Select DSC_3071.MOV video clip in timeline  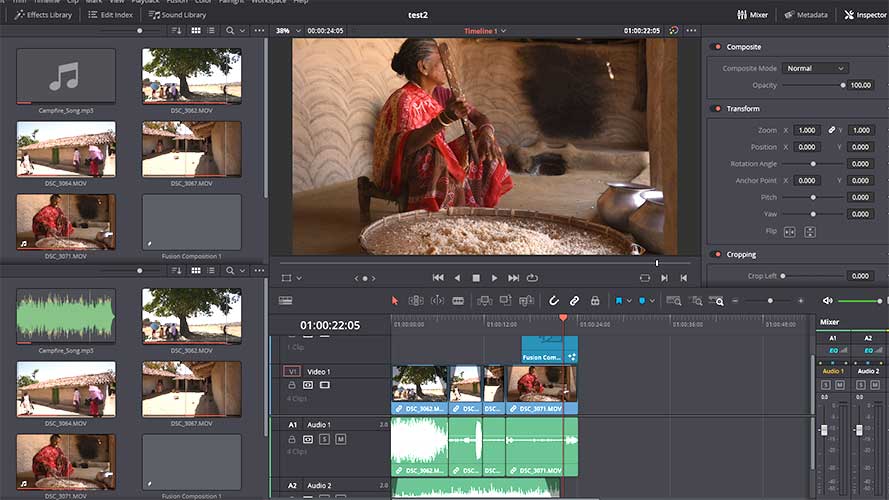click(x=541, y=389)
